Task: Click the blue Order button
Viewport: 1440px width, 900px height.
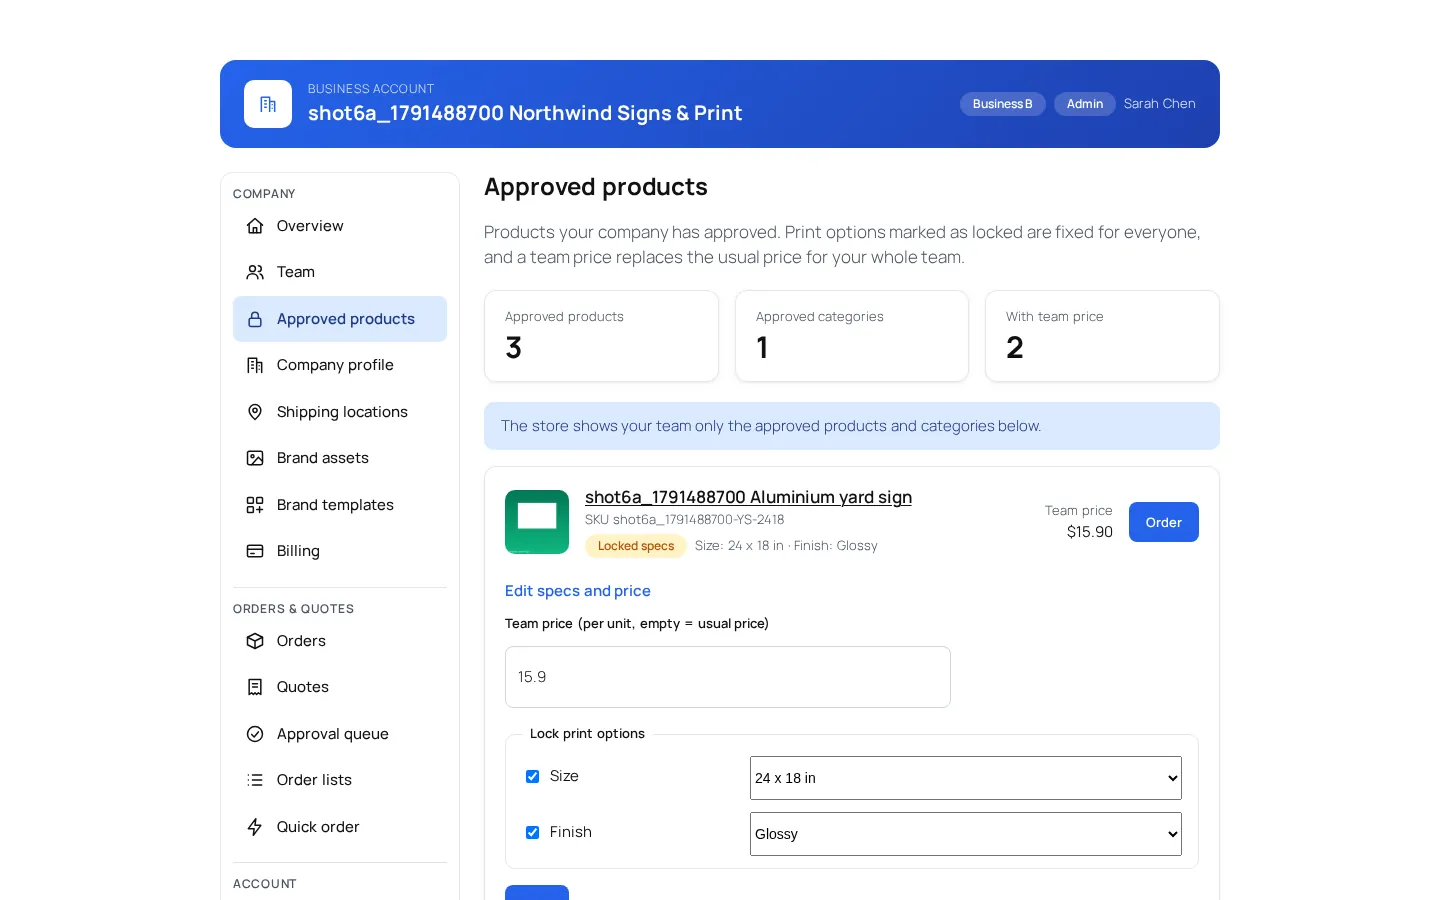Action: coord(1164,522)
